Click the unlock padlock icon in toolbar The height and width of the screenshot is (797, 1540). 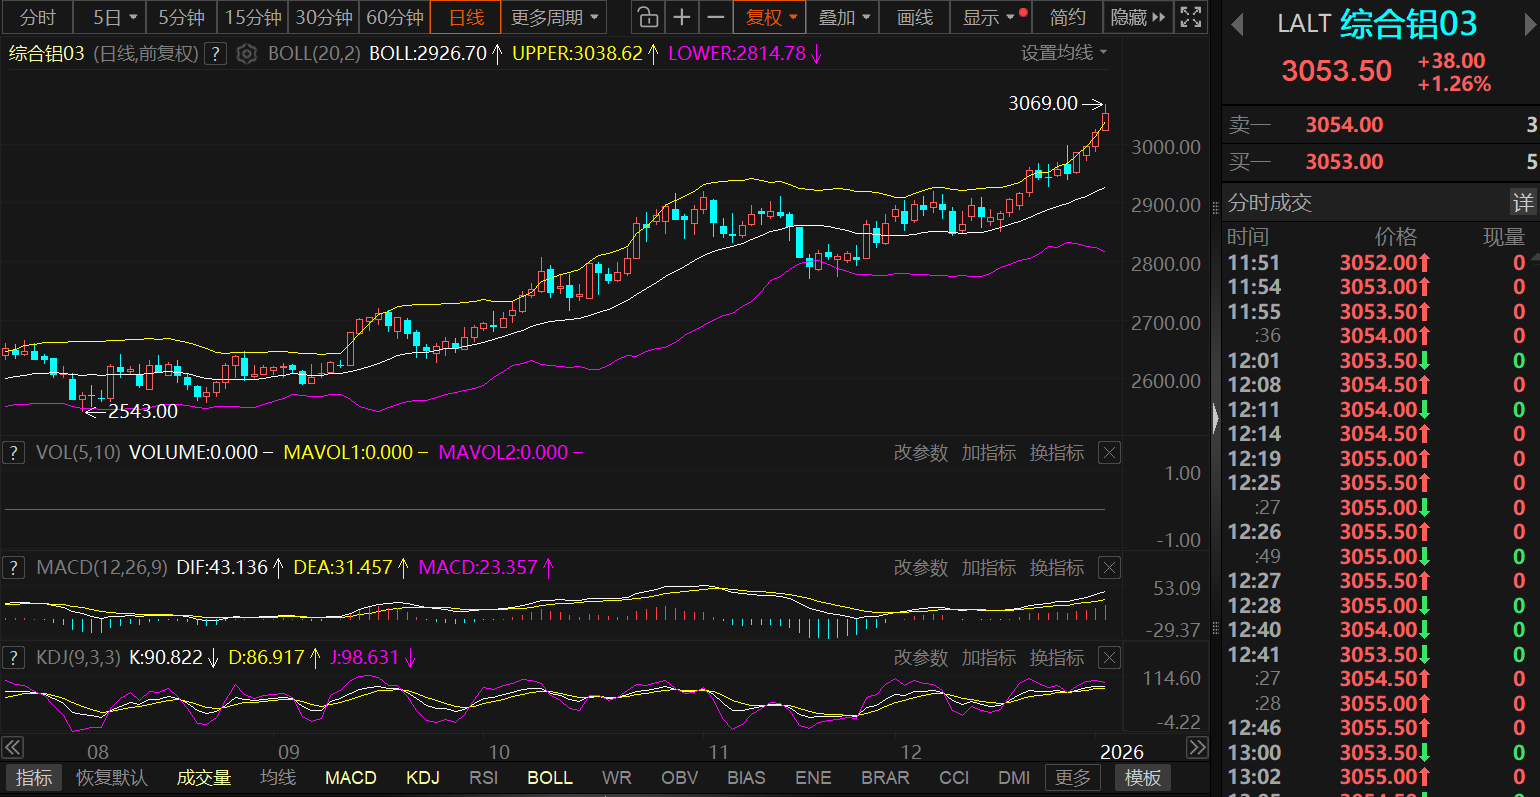coord(648,17)
